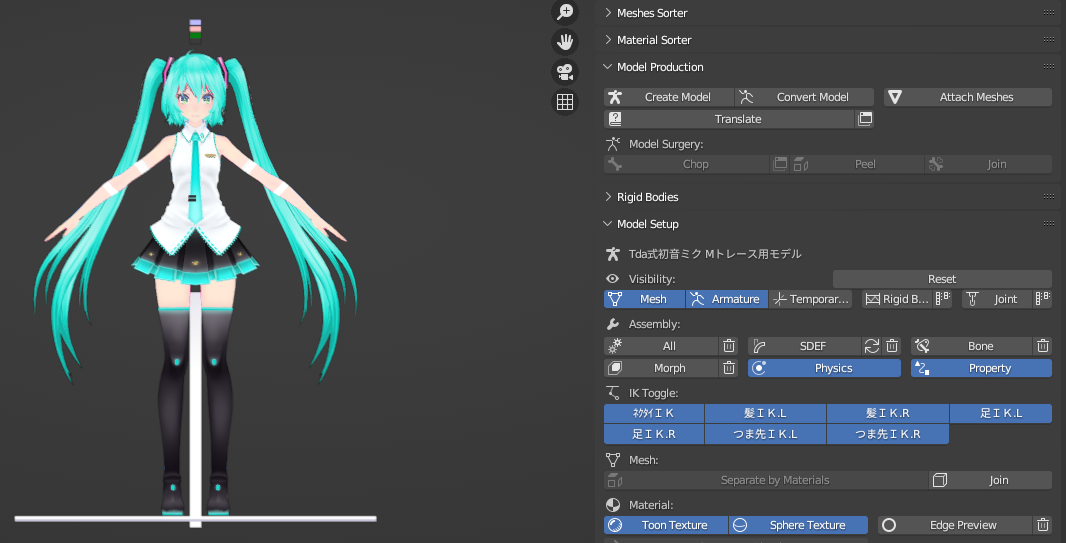The height and width of the screenshot is (543, 1066).
Task: Toggle Toon Texture material option
Action: [666, 525]
